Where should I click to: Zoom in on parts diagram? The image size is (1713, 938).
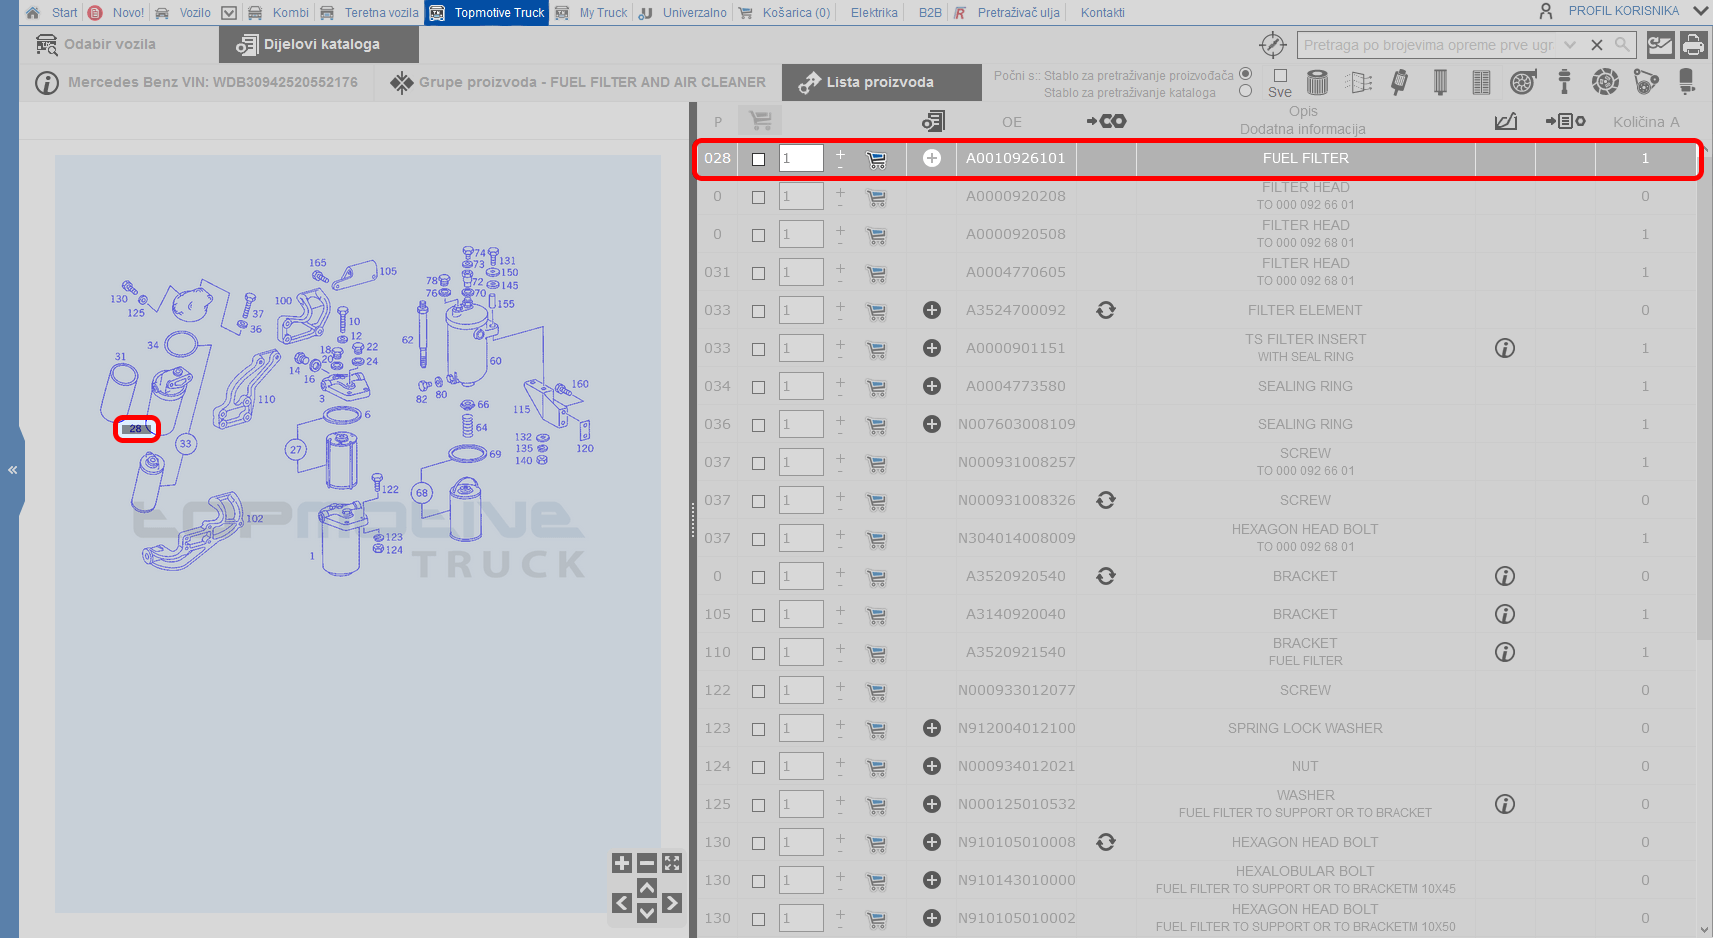[x=622, y=863]
